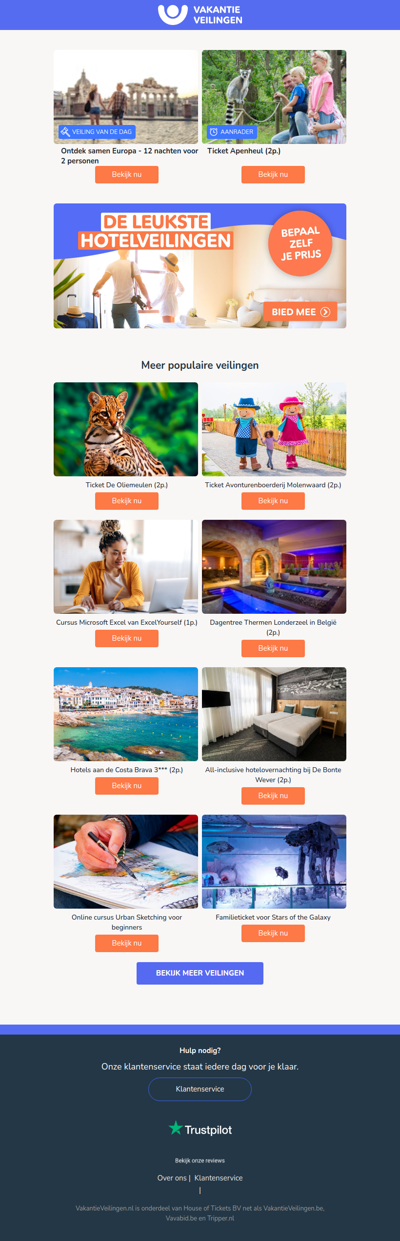
Task: Open the Bied Mee hotel auction button
Action: [301, 312]
